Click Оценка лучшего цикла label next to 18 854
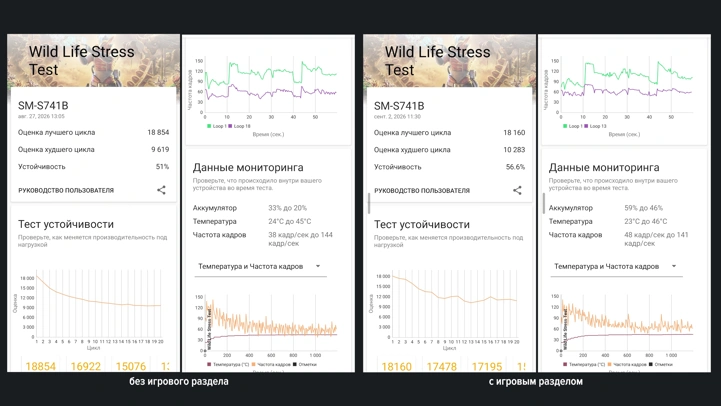The width and height of the screenshot is (721, 406). pos(57,132)
